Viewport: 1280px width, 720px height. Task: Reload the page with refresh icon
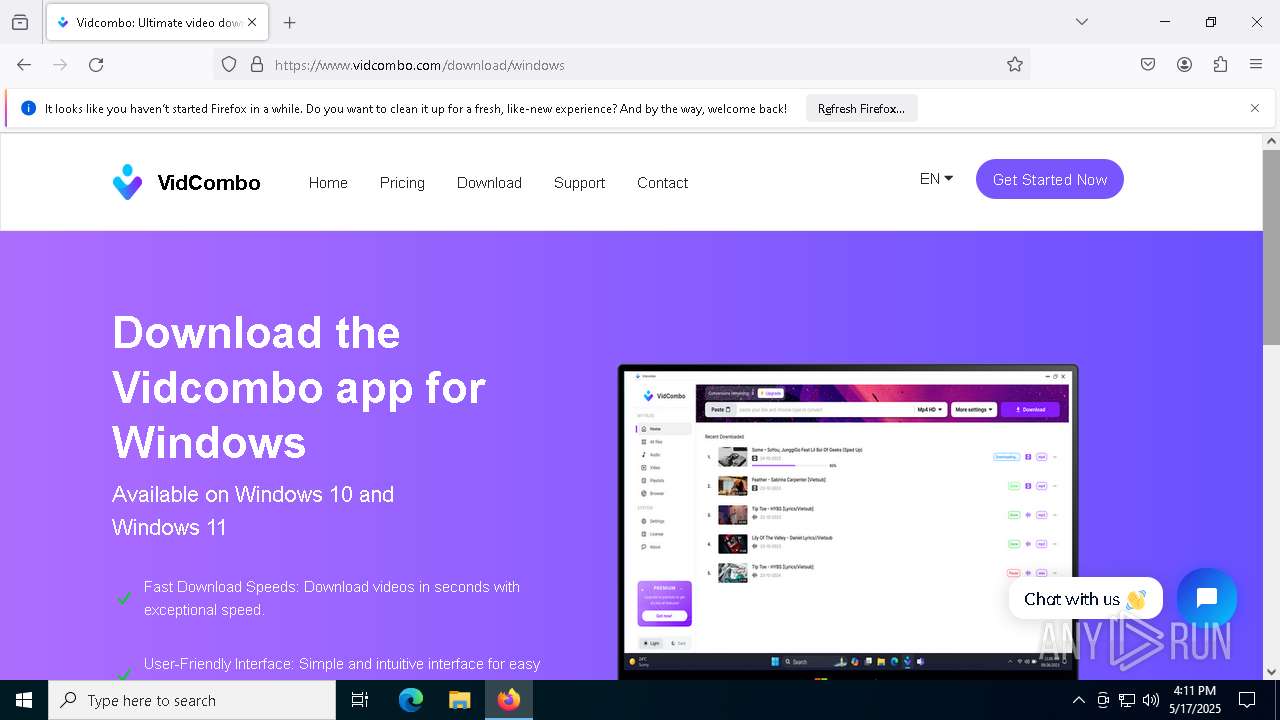[x=96, y=65]
